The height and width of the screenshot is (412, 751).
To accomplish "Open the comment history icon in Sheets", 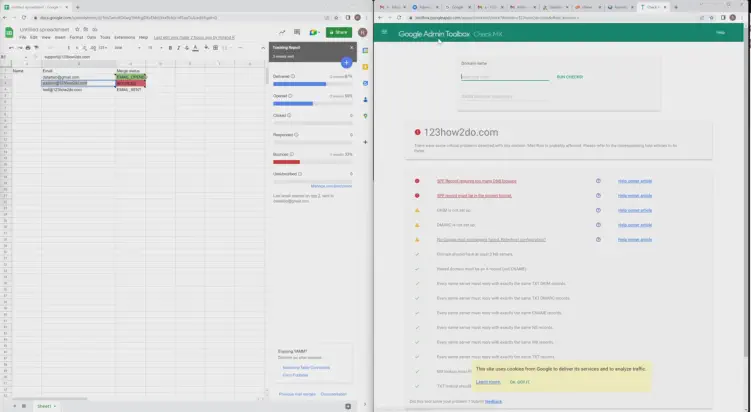I will click(296, 32).
